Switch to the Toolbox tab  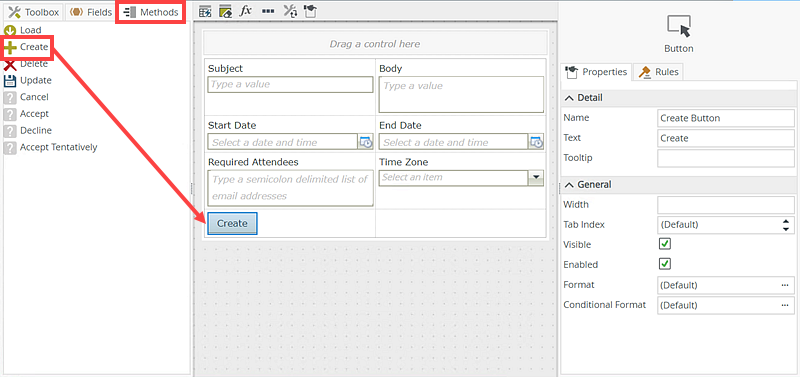coord(34,12)
